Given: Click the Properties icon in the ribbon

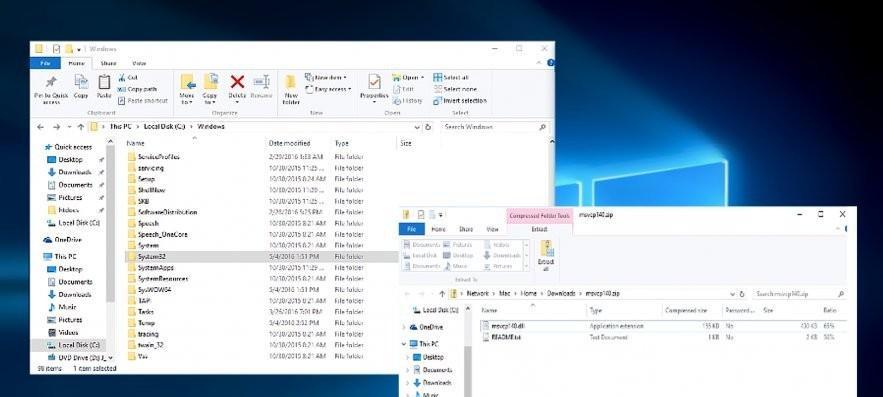Looking at the screenshot, I should (374, 82).
